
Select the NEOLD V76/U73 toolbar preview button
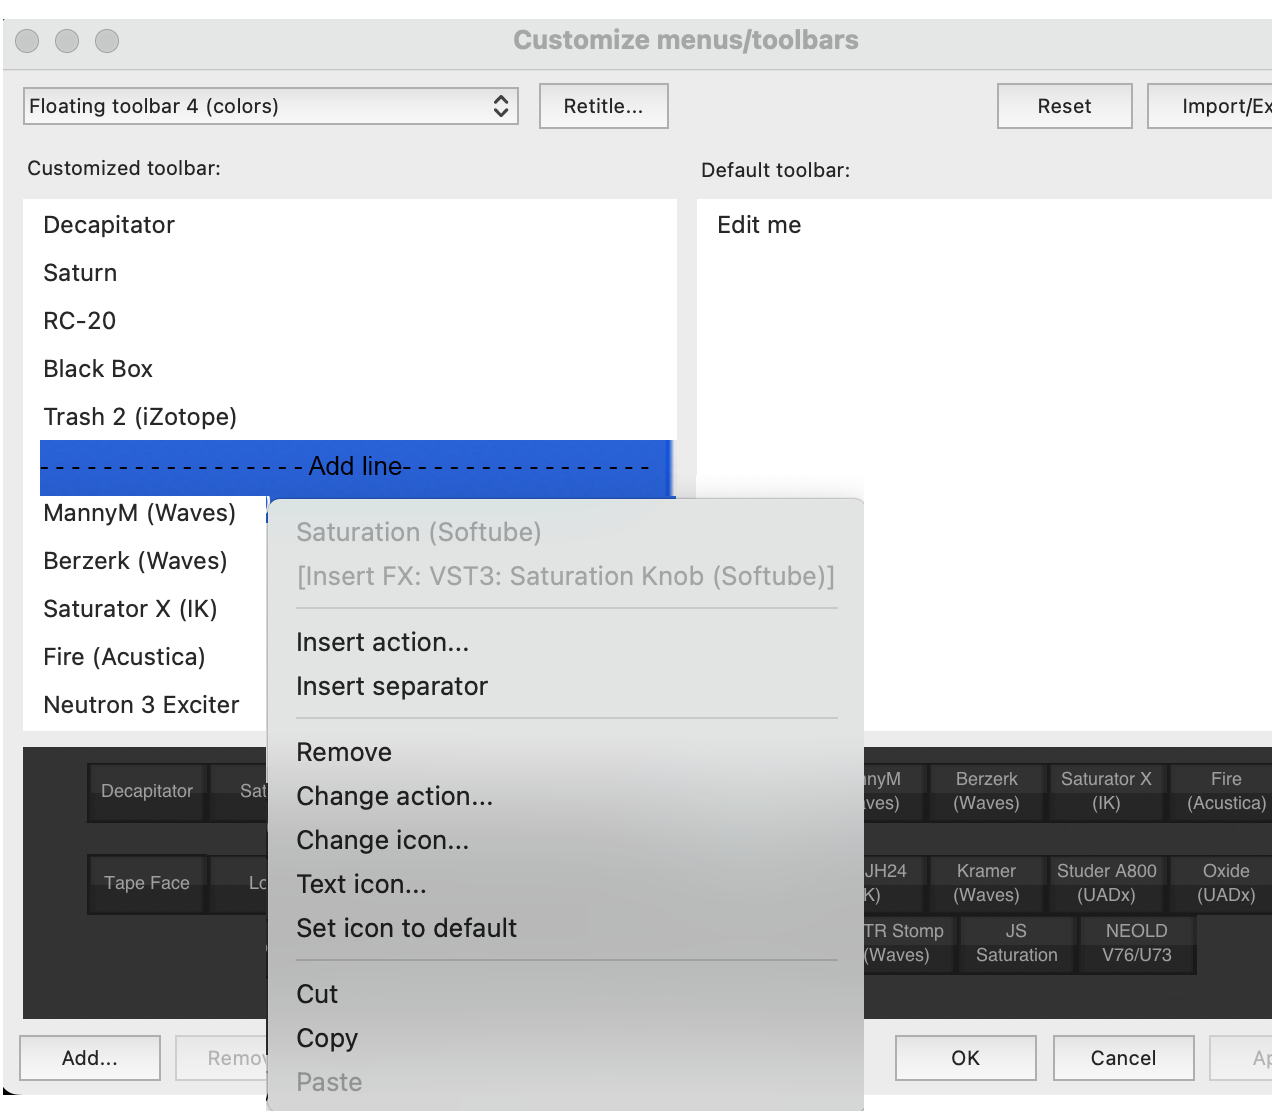point(1137,944)
